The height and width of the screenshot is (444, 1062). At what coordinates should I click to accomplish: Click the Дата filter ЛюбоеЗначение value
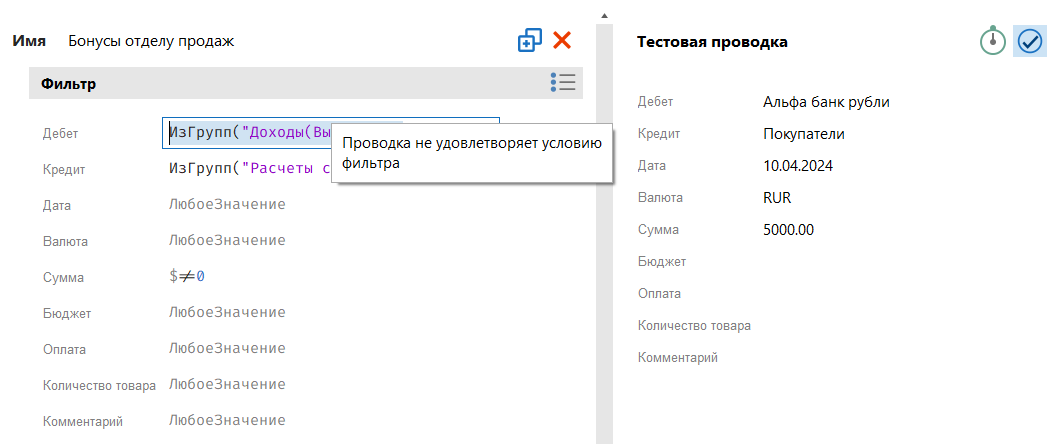click(227, 205)
